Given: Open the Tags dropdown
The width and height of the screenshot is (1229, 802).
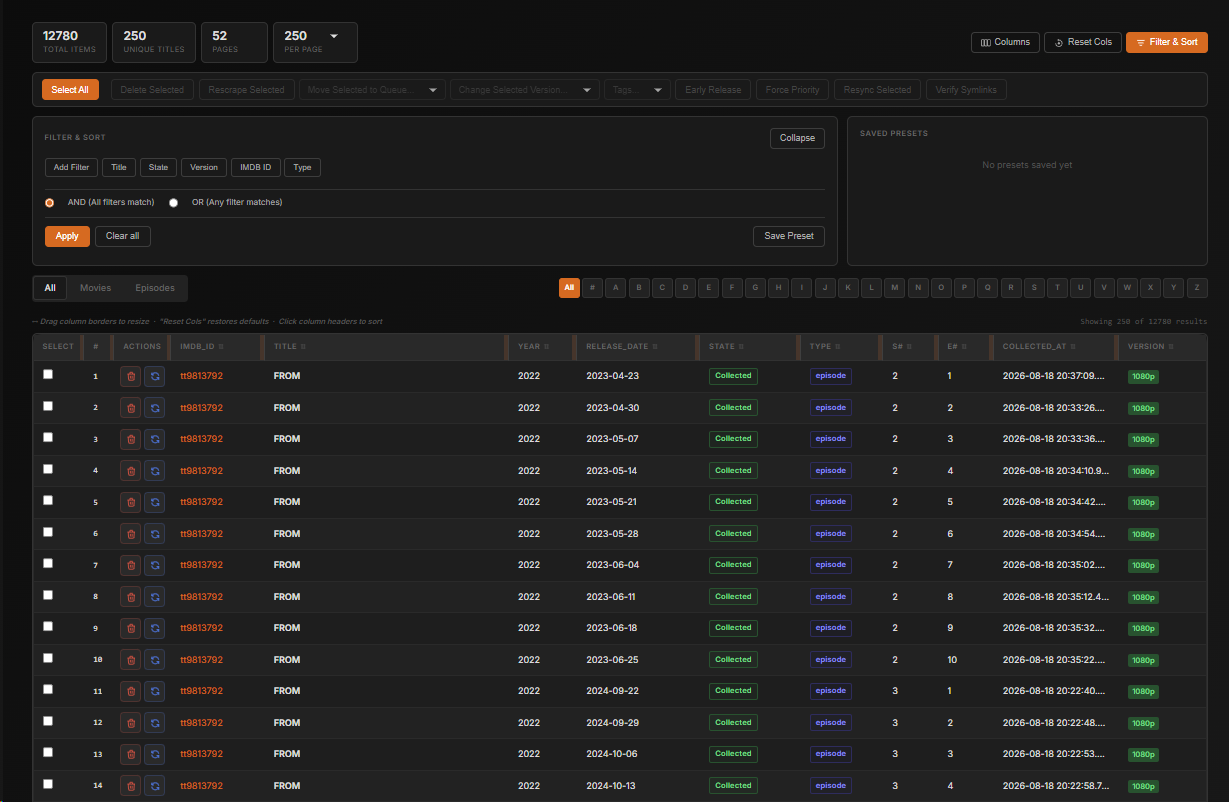Looking at the screenshot, I should click(637, 90).
